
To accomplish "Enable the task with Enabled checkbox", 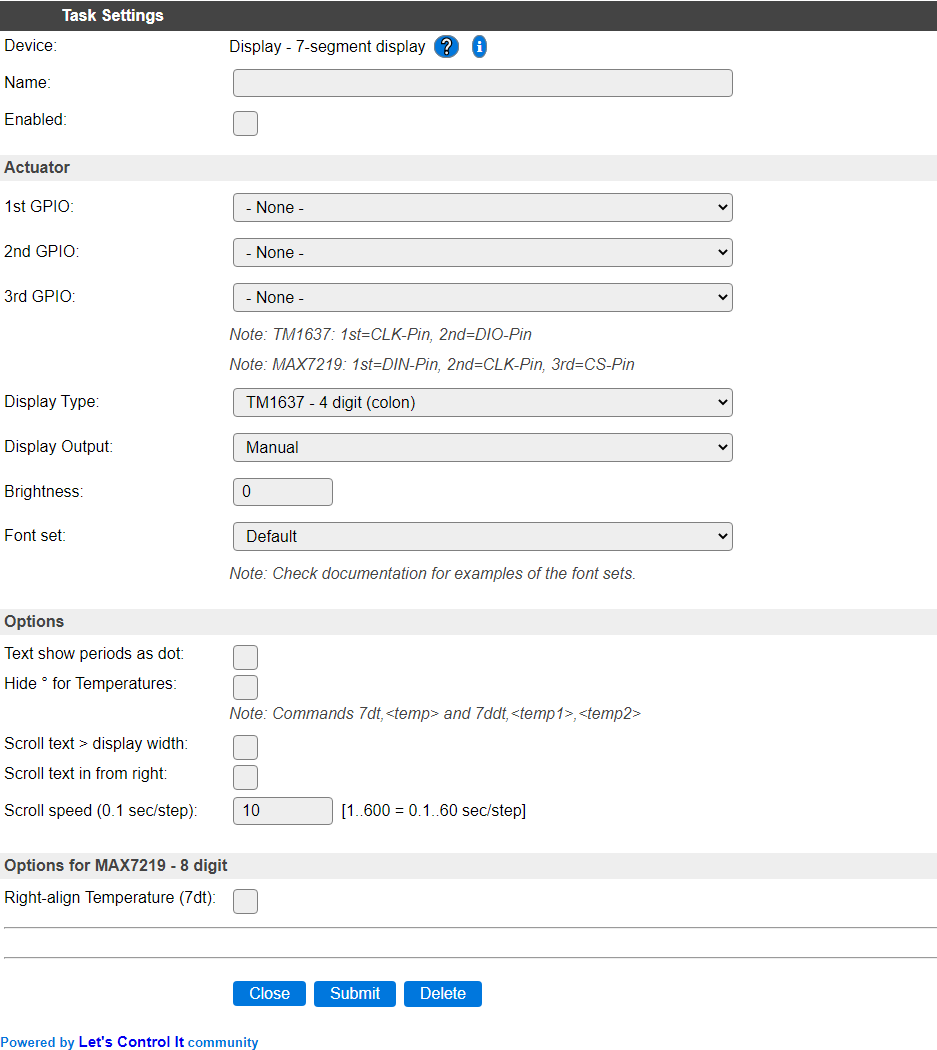I will pos(245,123).
